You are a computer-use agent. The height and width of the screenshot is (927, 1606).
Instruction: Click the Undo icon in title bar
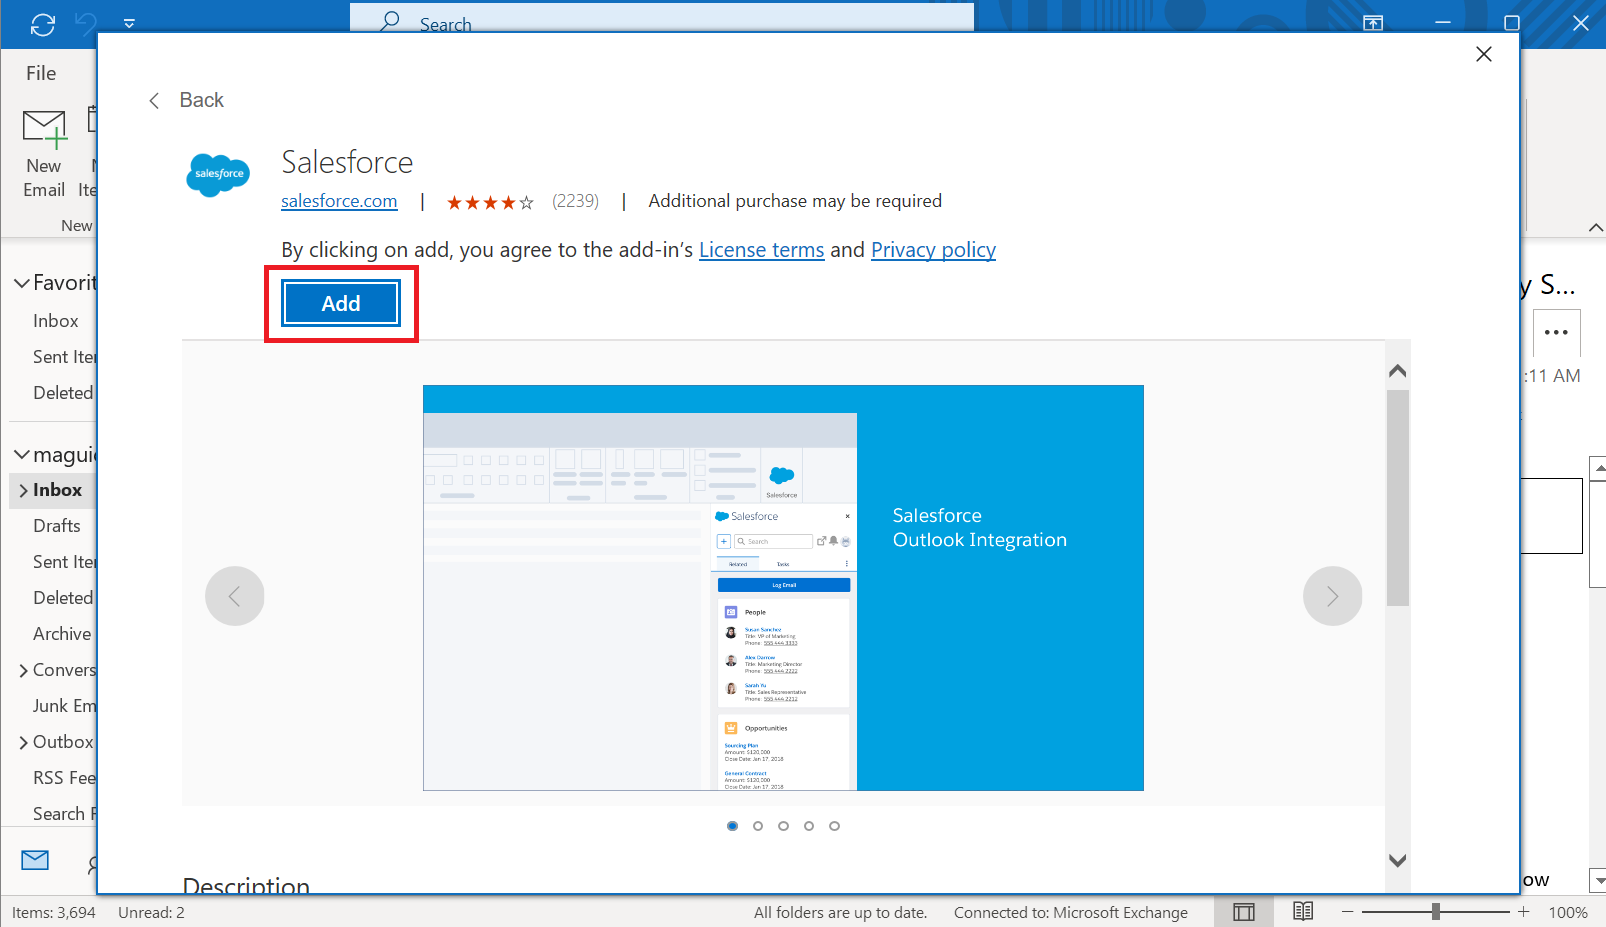[88, 24]
